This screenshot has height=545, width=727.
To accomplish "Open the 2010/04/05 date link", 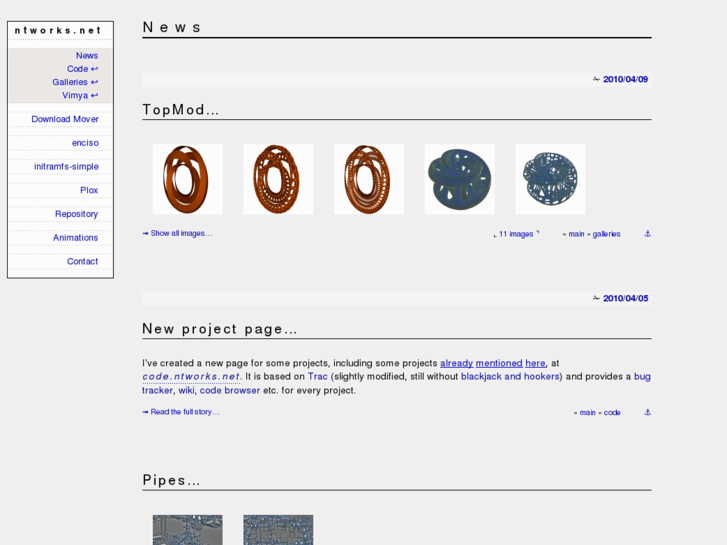I will [625, 298].
